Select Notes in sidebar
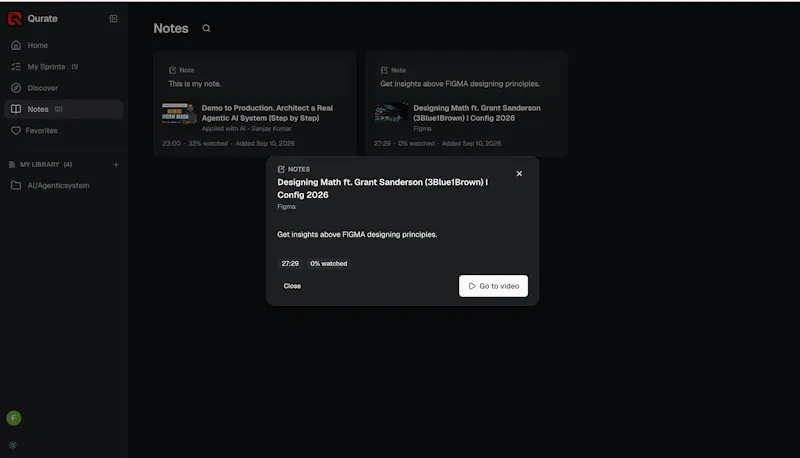Viewport: 800px width, 458px height. (63, 109)
